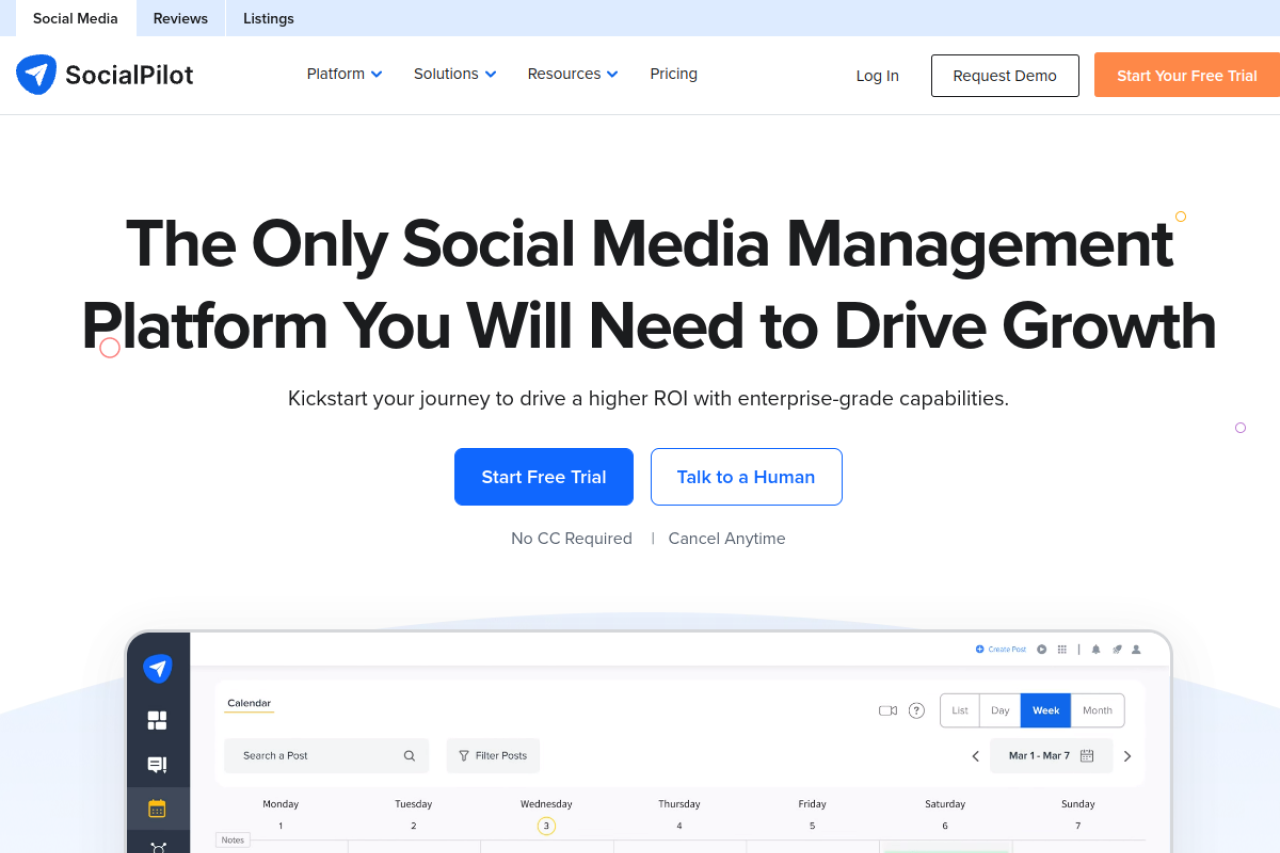
Task: Click the blue Start Free Trial button
Action: (544, 477)
